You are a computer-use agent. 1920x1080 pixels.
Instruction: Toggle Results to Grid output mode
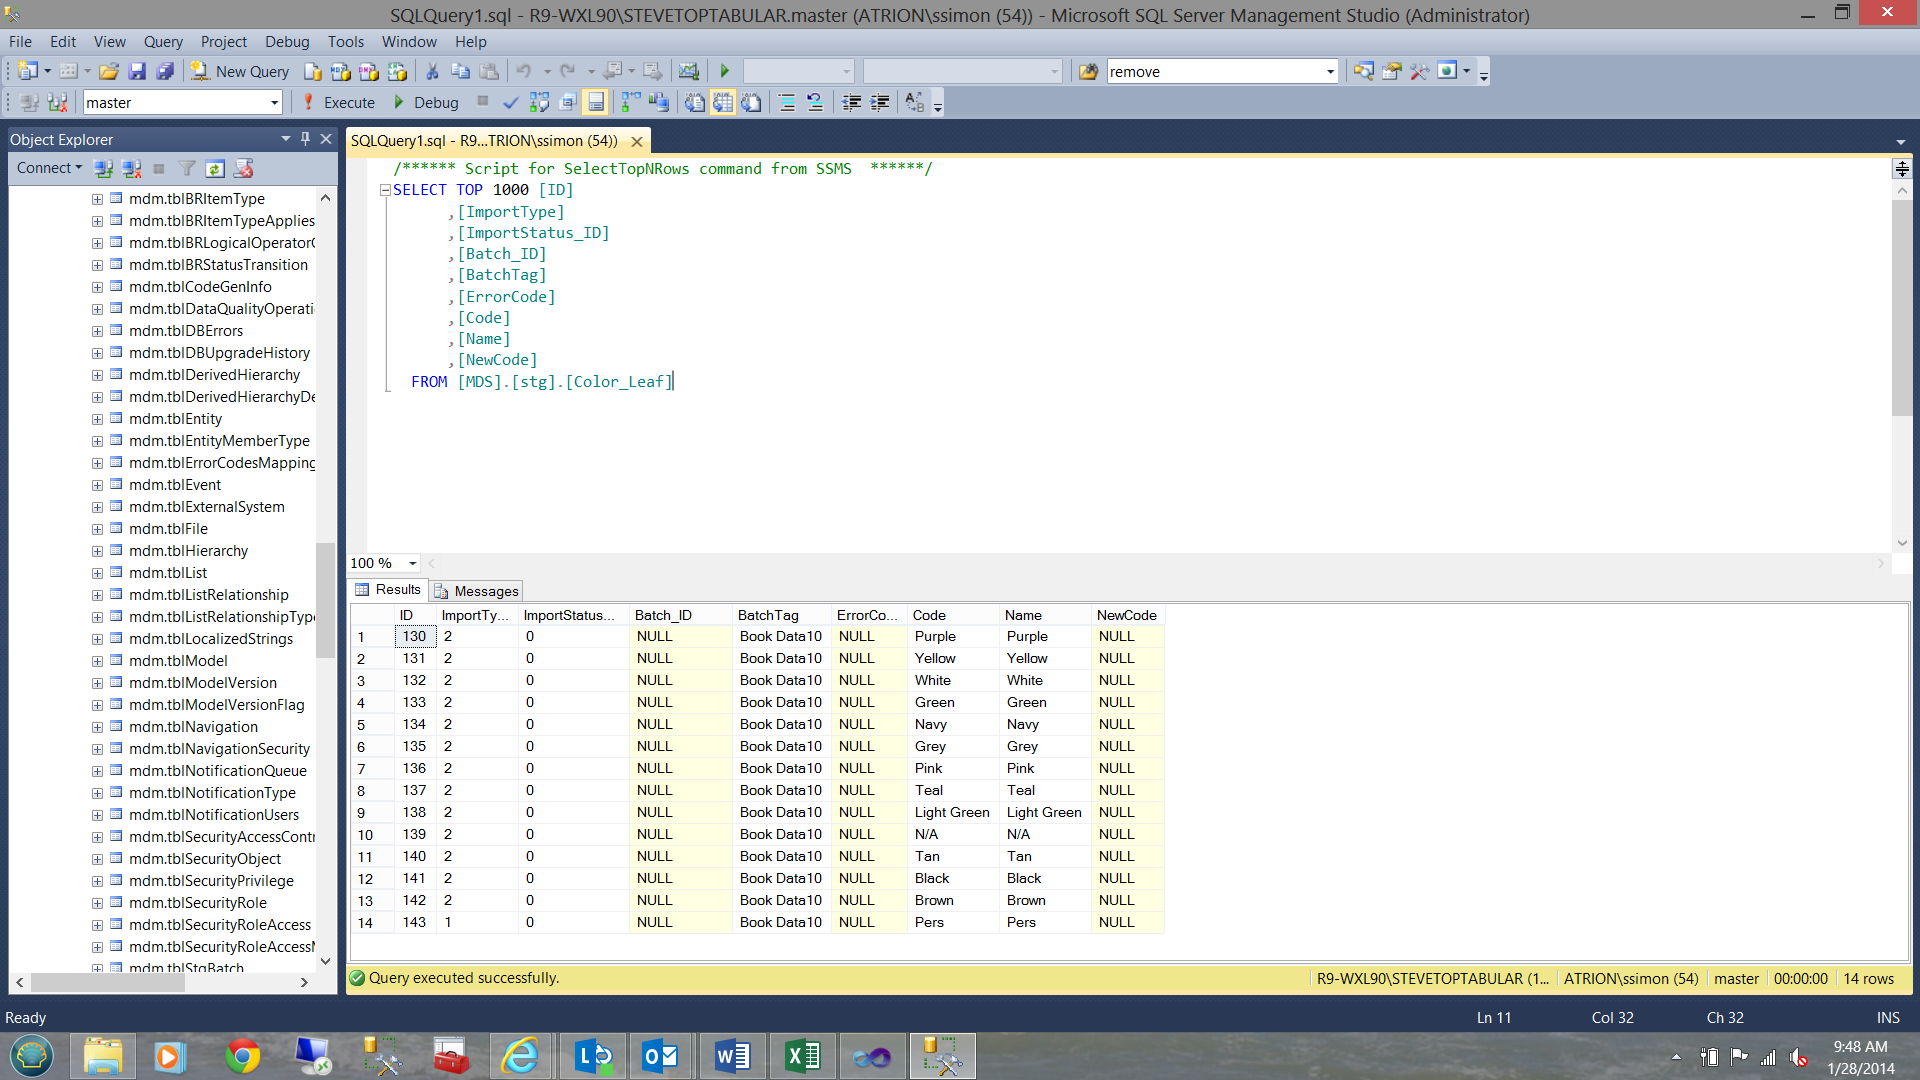click(x=723, y=102)
